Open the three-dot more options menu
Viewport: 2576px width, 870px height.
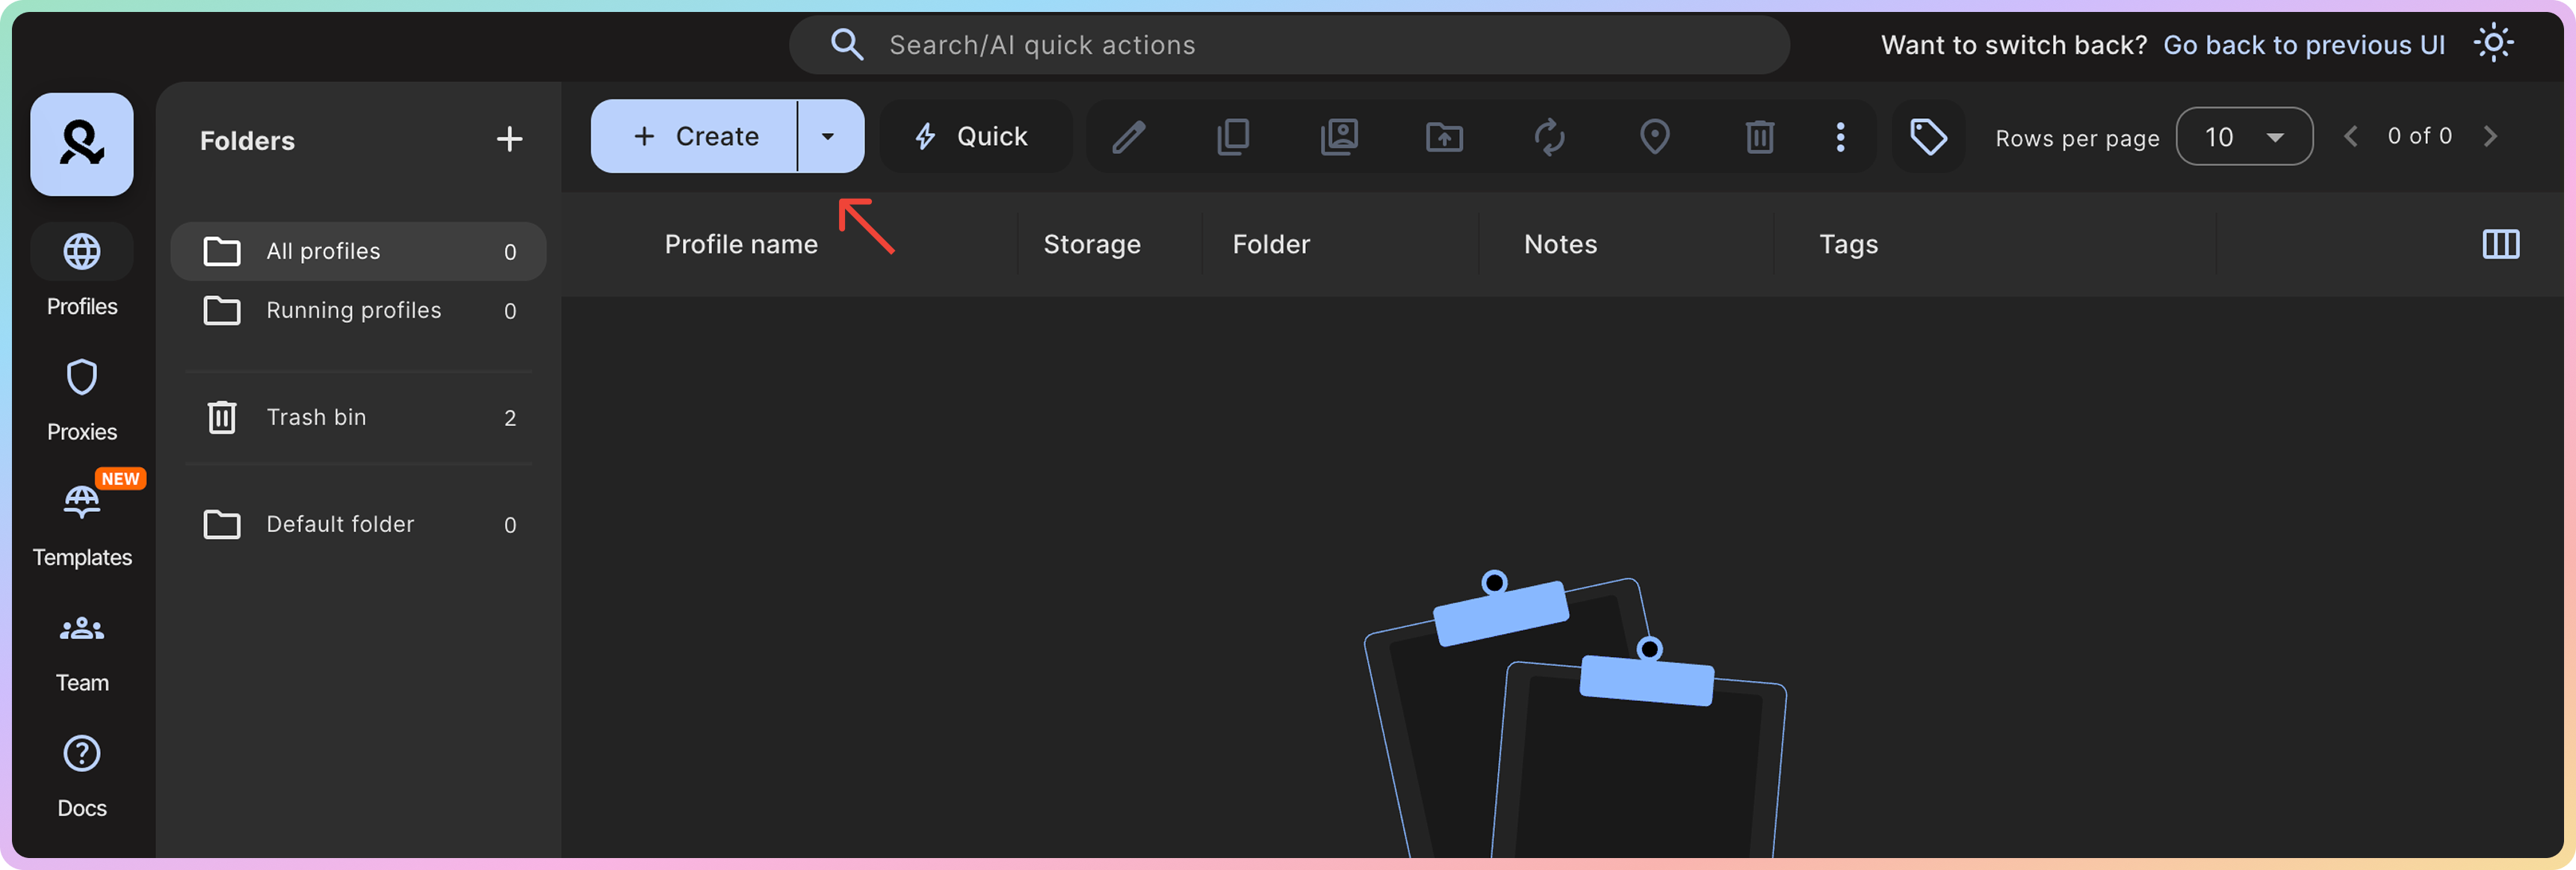(x=1840, y=137)
